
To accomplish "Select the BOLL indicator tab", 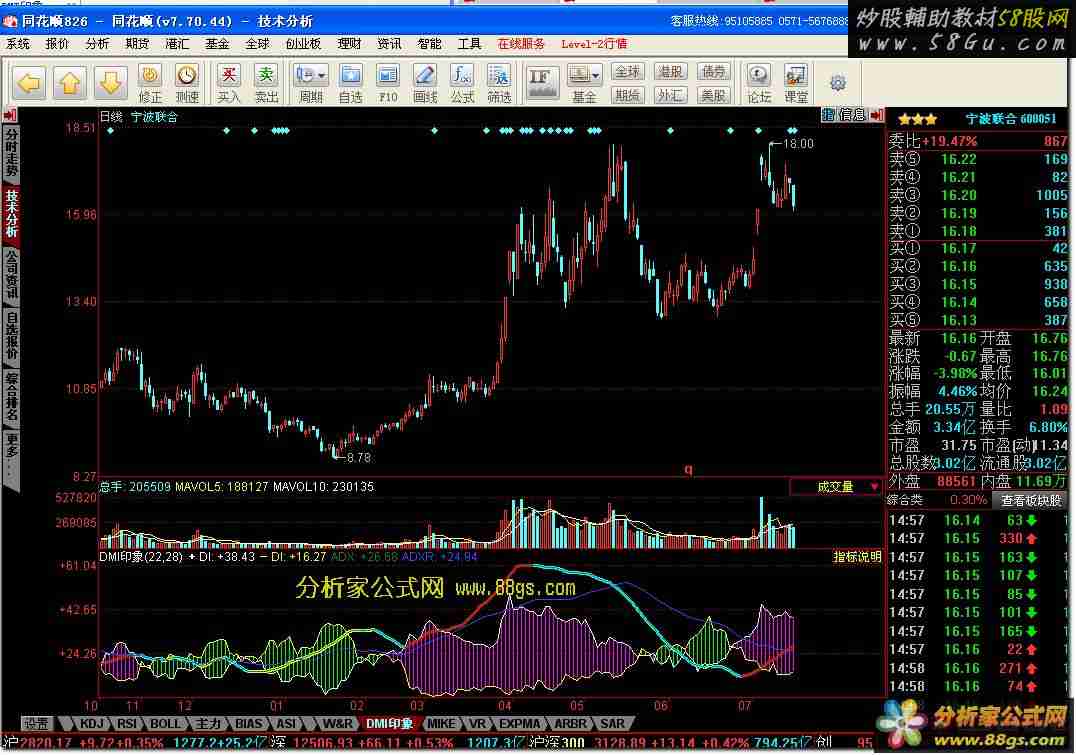I will (x=165, y=723).
